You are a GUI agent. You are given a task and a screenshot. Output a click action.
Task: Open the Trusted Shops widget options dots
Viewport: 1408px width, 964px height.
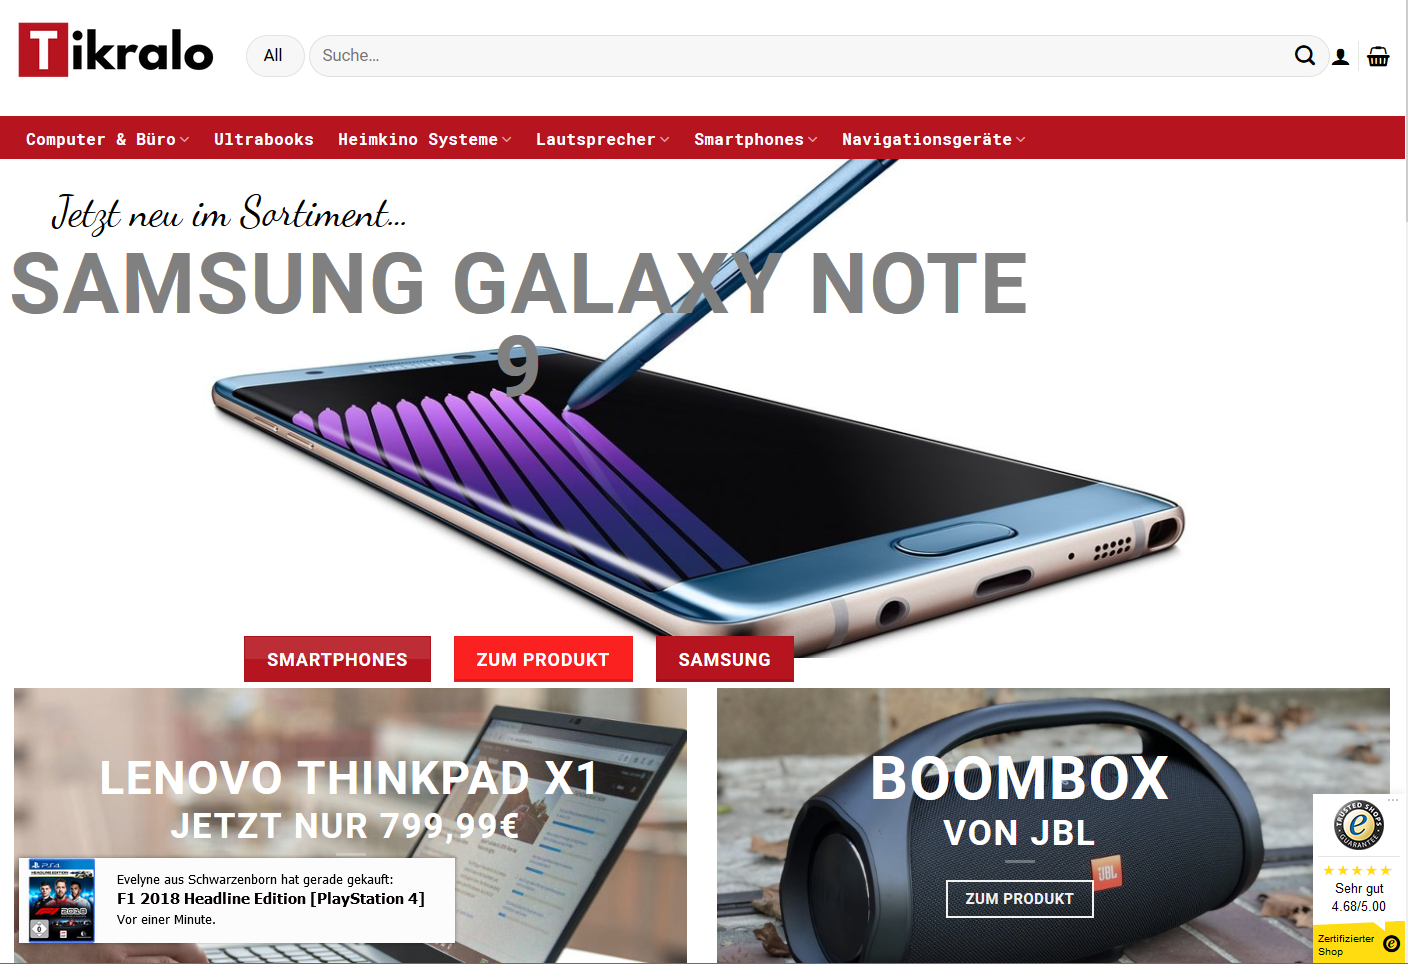coord(1393,800)
